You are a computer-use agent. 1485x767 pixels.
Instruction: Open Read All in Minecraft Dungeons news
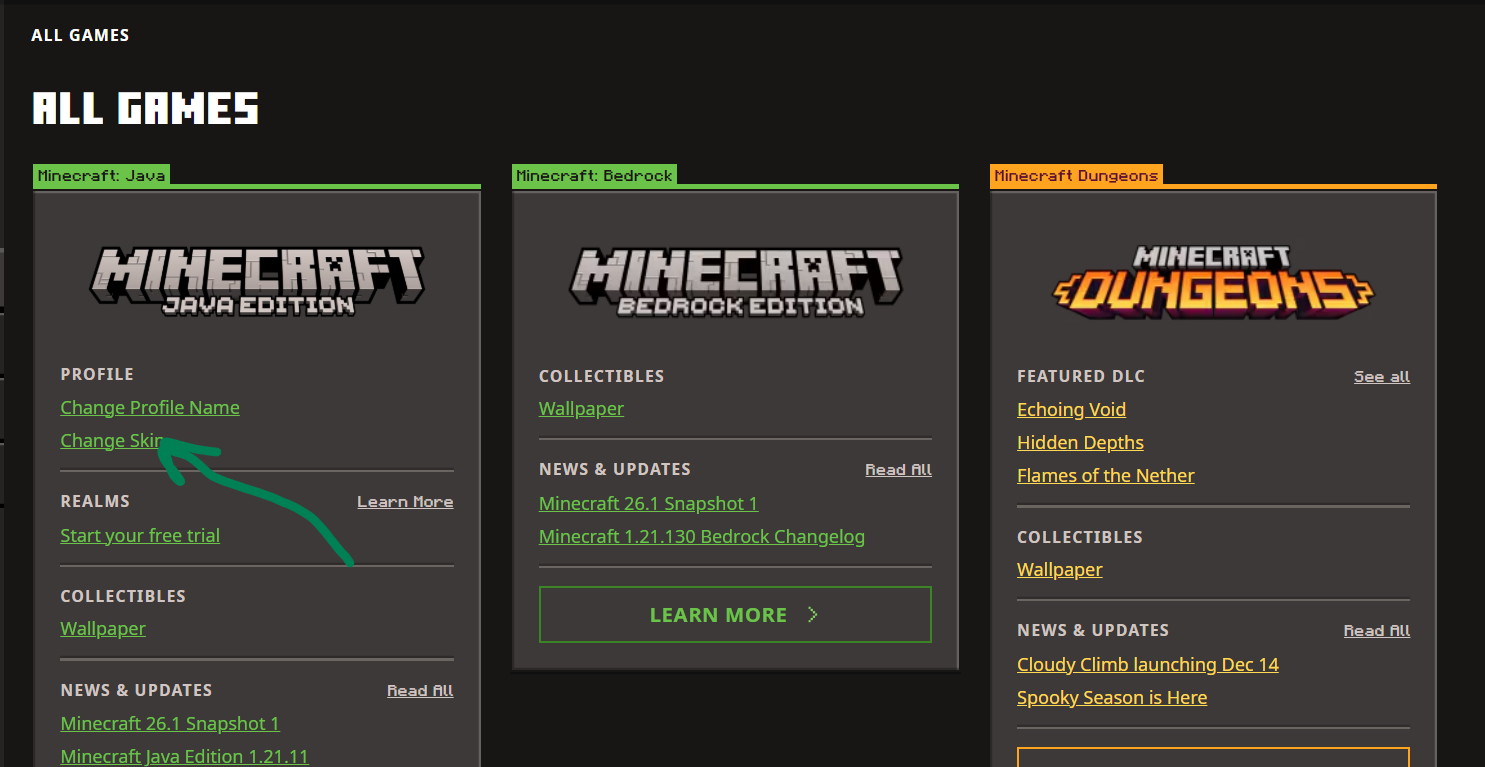tap(1377, 631)
